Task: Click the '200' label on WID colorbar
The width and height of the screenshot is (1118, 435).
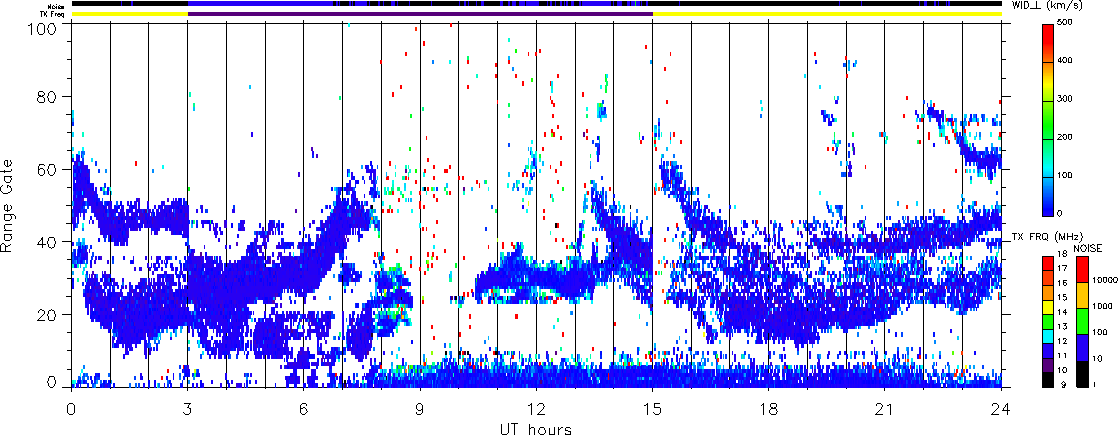Action: 1065,136
